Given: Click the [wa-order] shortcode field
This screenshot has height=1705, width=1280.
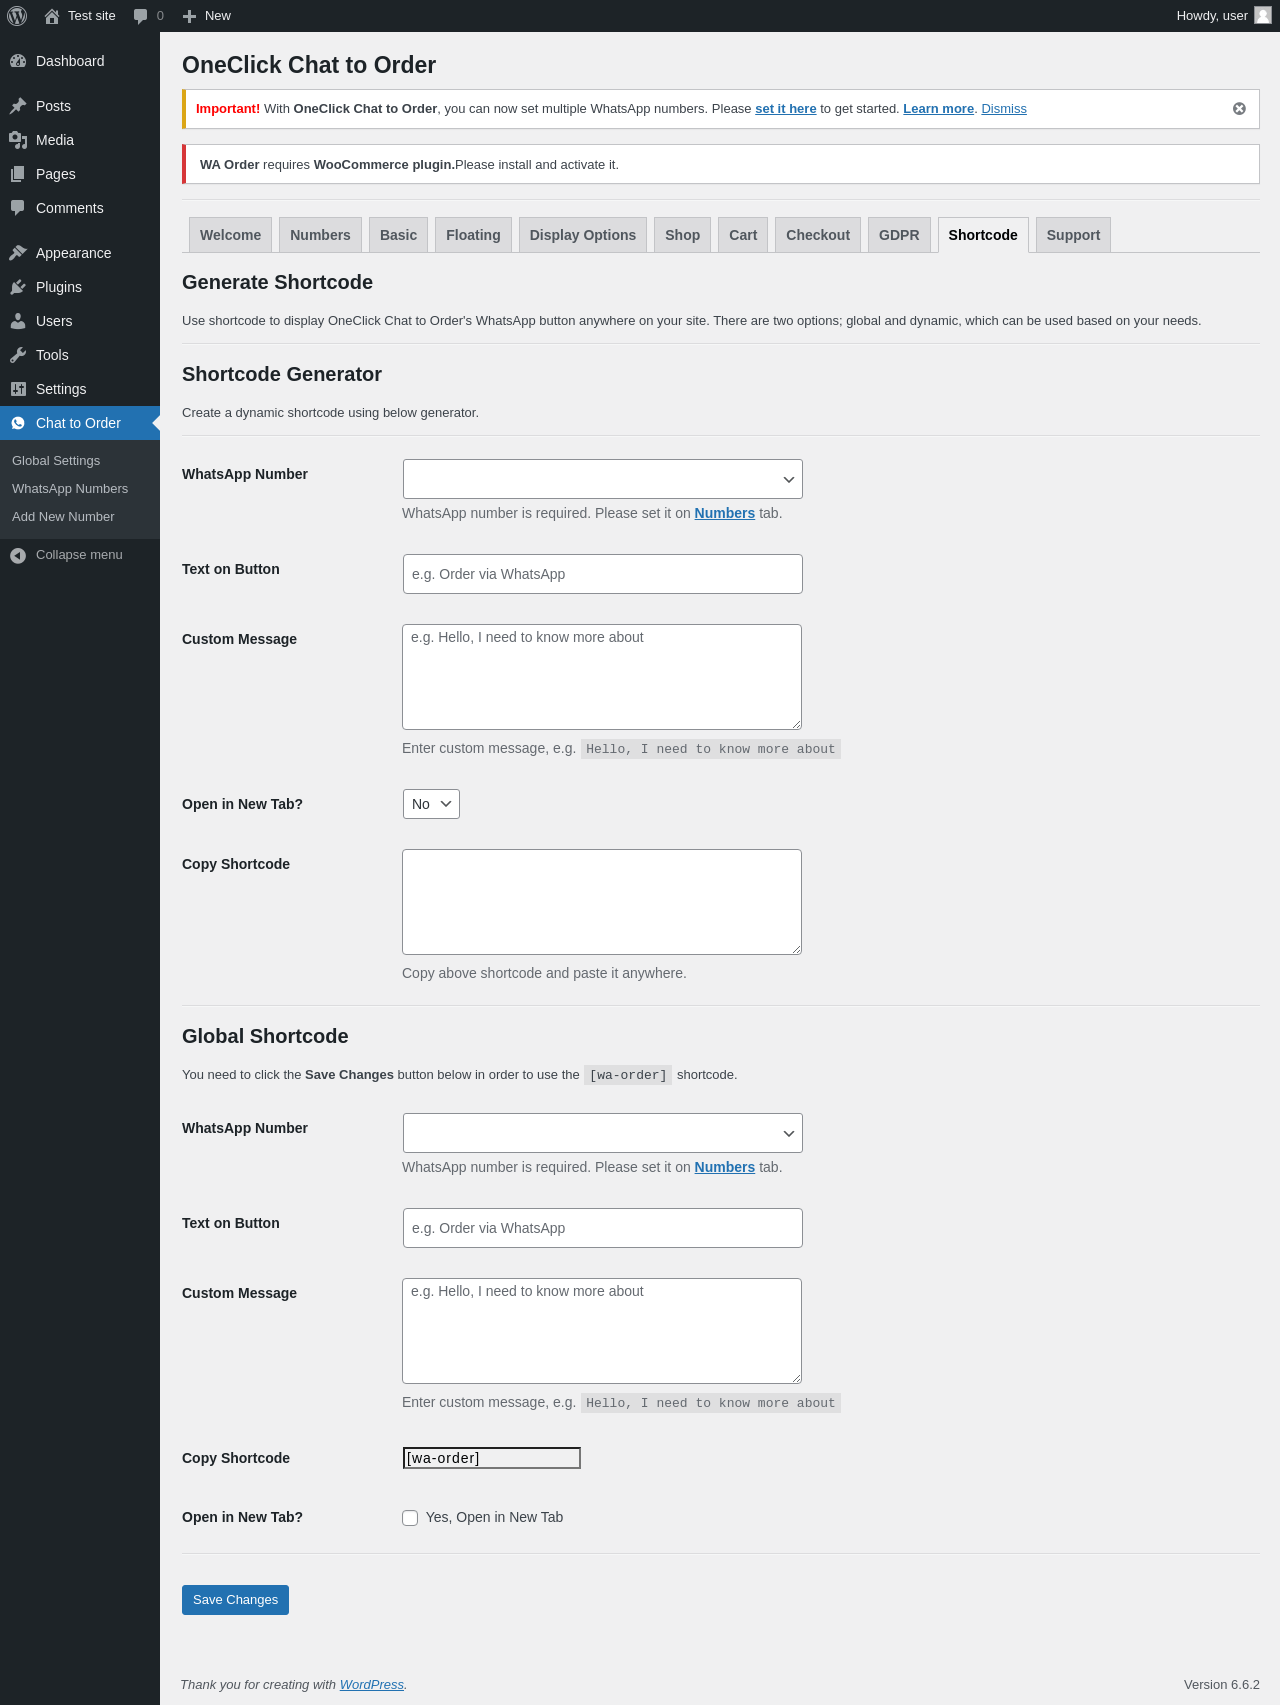Looking at the screenshot, I should [x=492, y=1458].
